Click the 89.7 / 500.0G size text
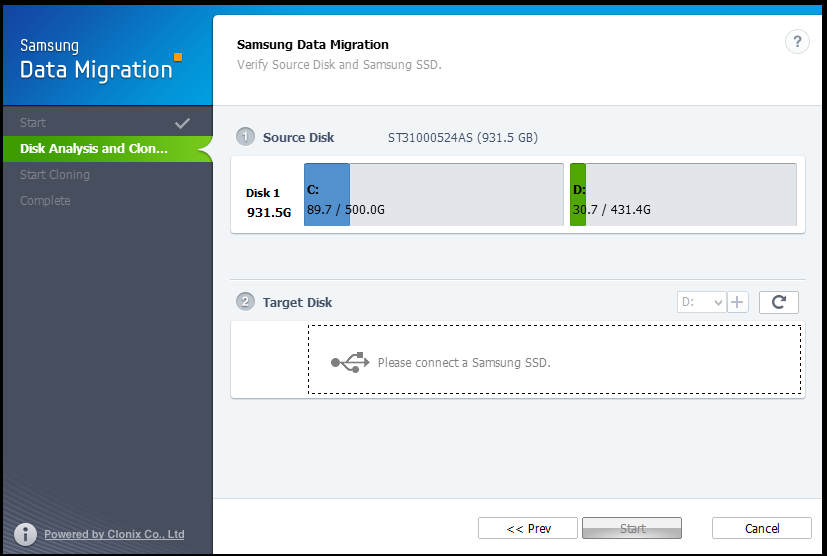 [x=346, y=209]
